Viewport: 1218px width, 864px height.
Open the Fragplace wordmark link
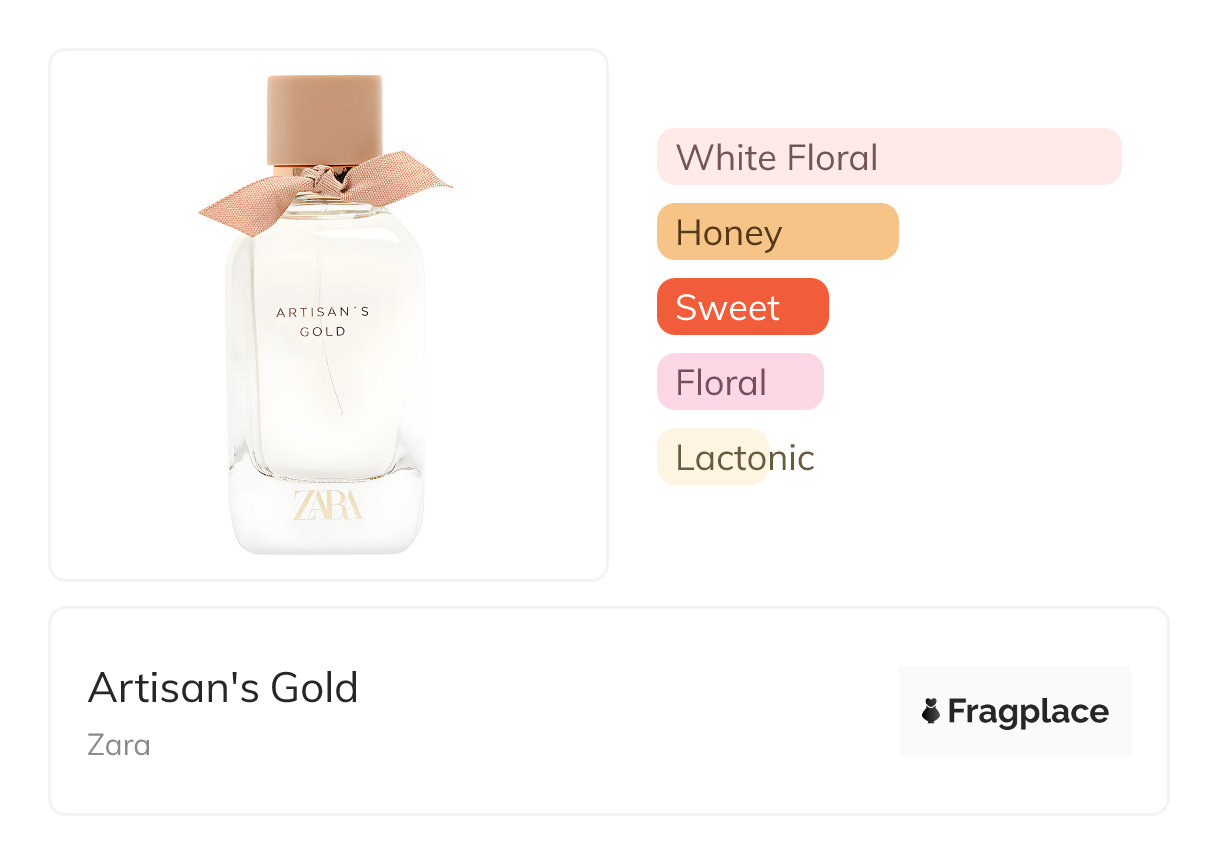1028,711
